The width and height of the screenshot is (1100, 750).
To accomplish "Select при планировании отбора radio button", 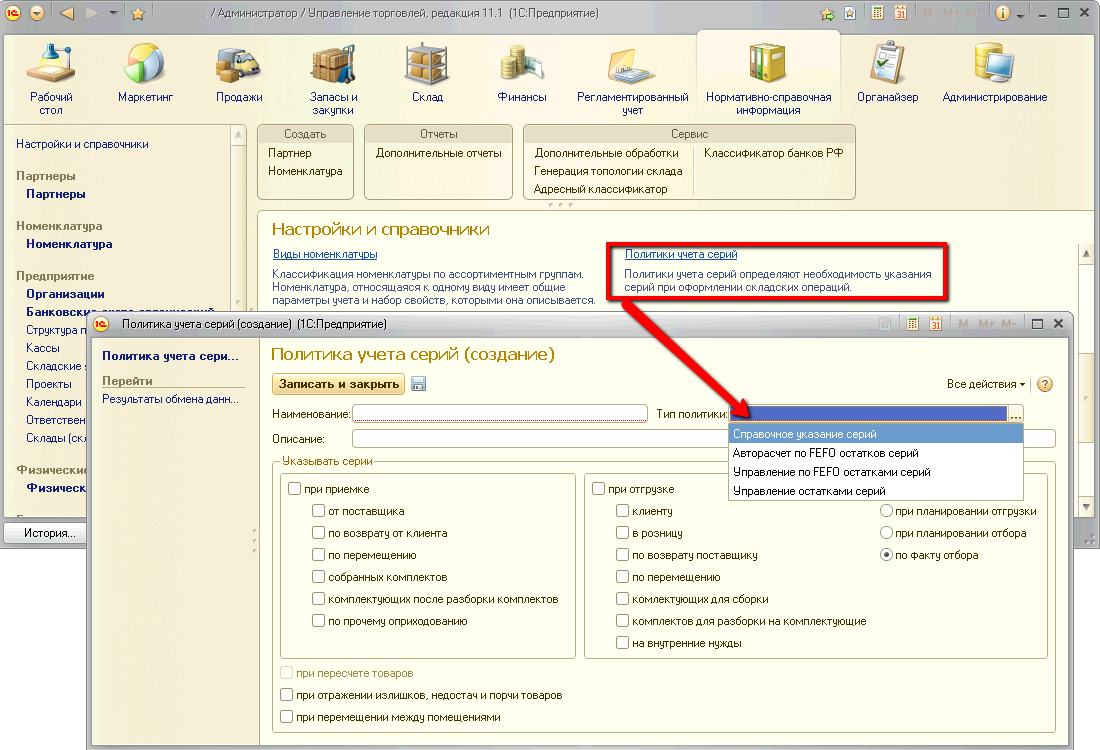I will pyautogui.click(x=886, y=533).
